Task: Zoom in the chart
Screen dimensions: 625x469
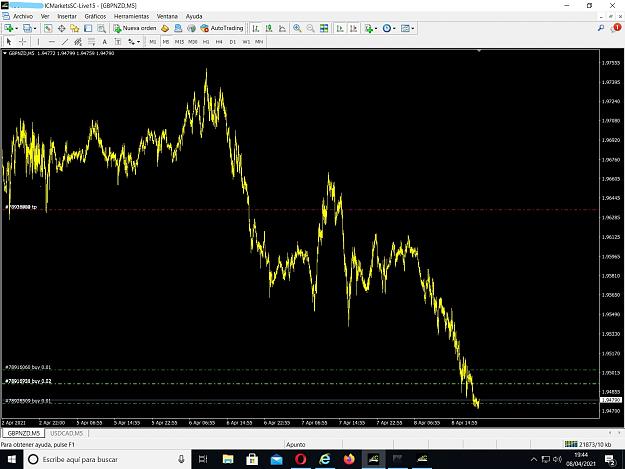Action: 297,28
